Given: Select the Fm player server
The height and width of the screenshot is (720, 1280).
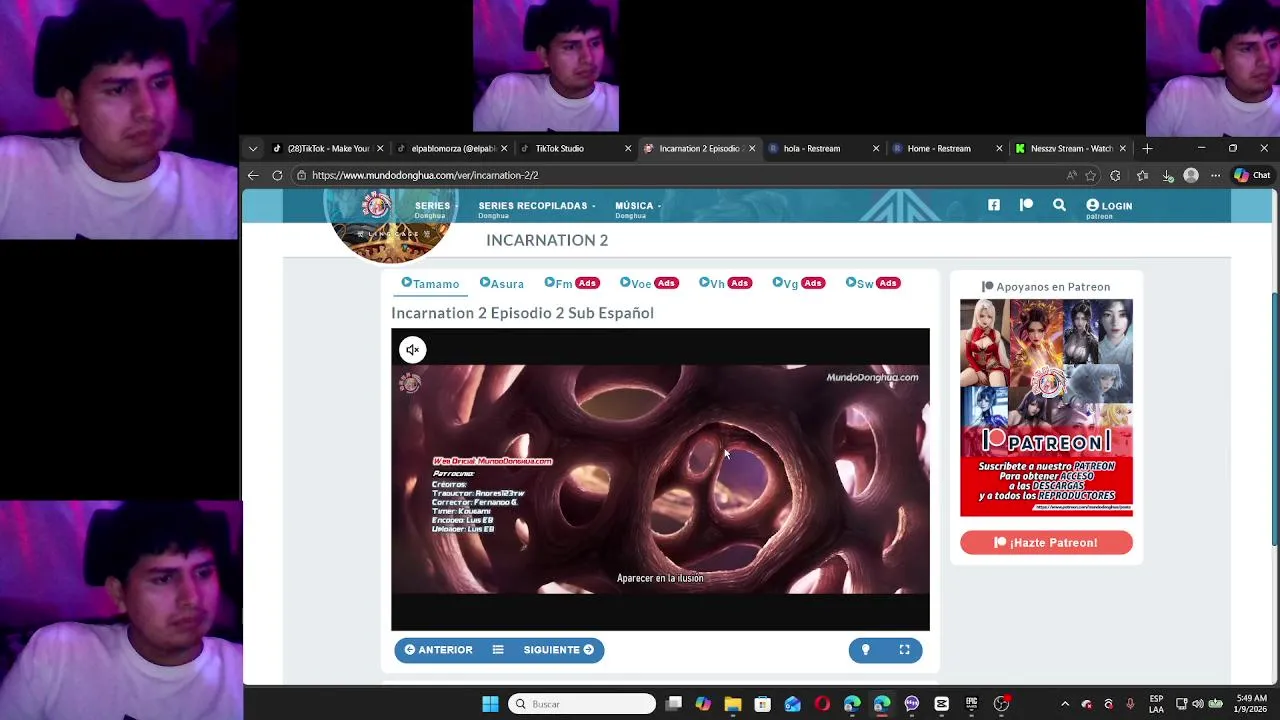Looking at the screenshot, I should (x=571, y=284).
